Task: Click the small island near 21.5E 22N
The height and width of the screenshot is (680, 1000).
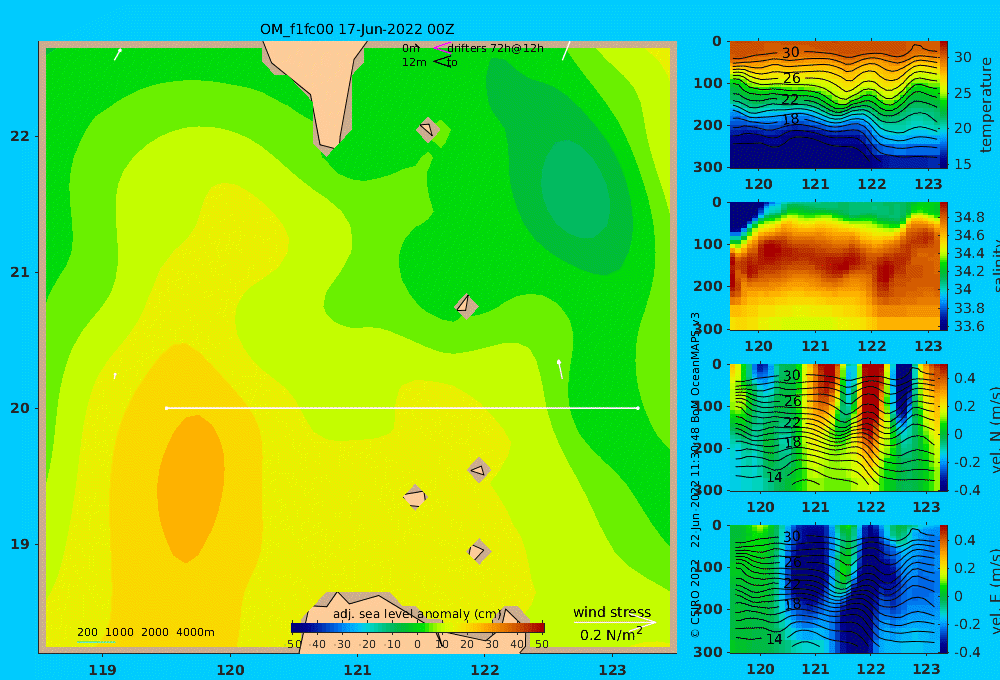Action: click(x=427, y=130)
